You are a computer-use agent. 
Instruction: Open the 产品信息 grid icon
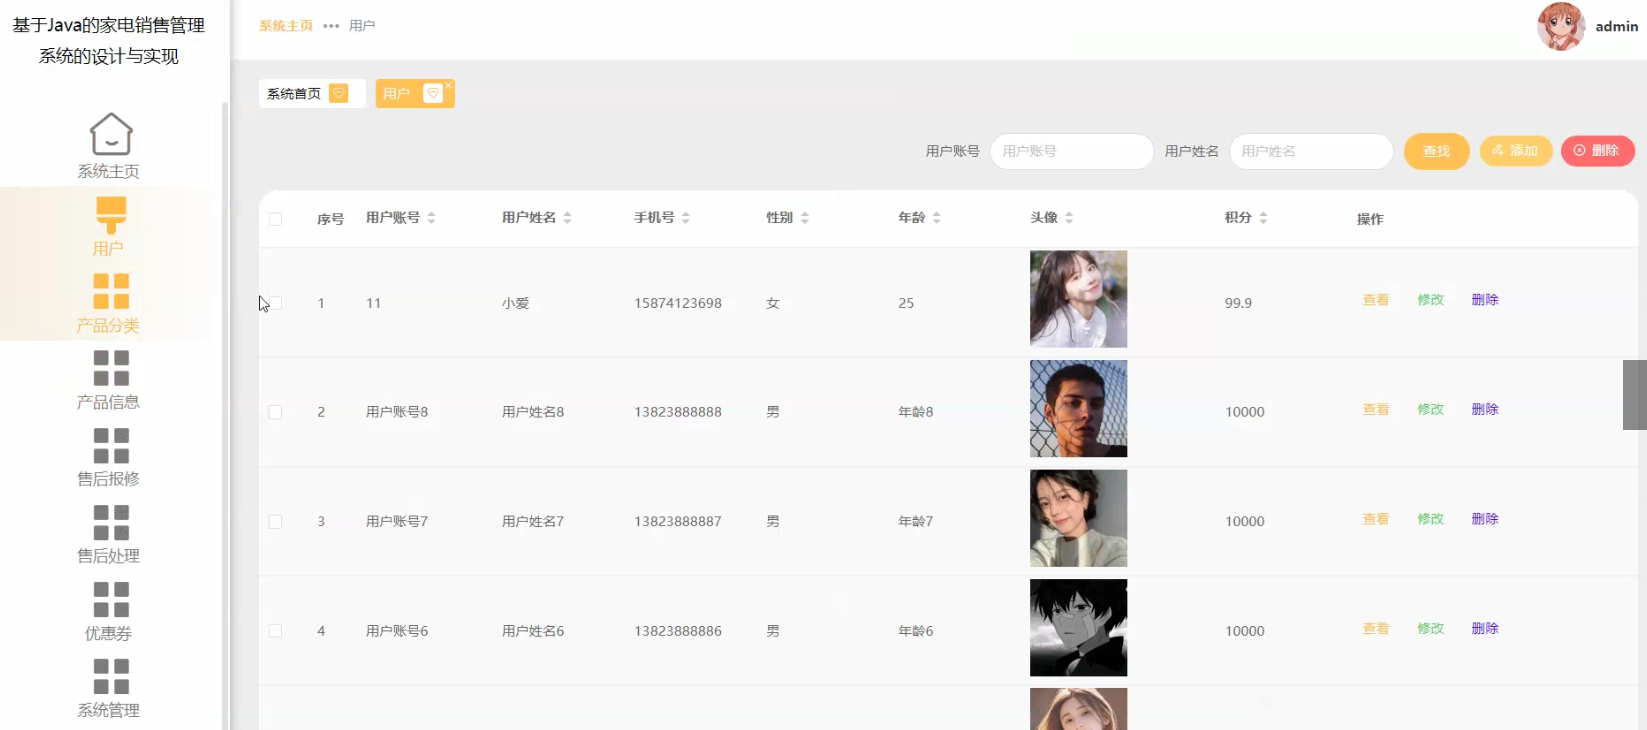(x=111, y=368)
